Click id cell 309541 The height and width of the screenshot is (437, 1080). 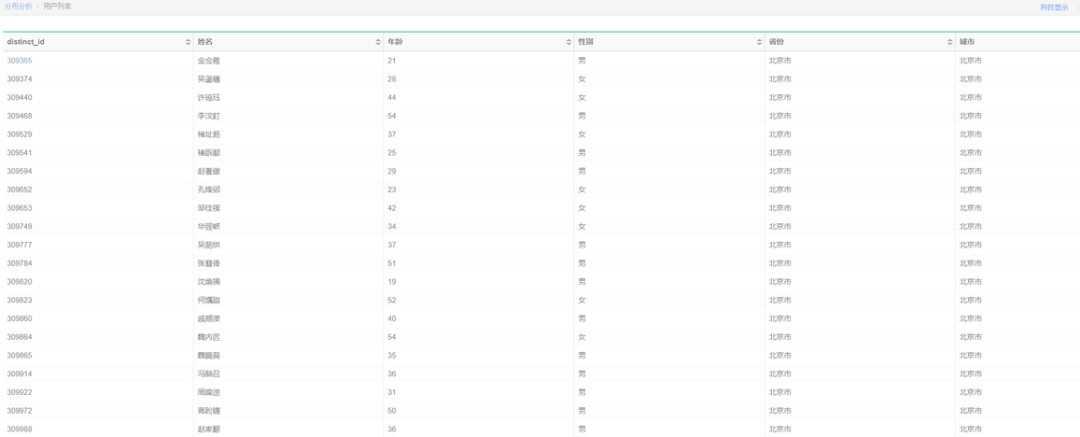click(x=19, y=153)
